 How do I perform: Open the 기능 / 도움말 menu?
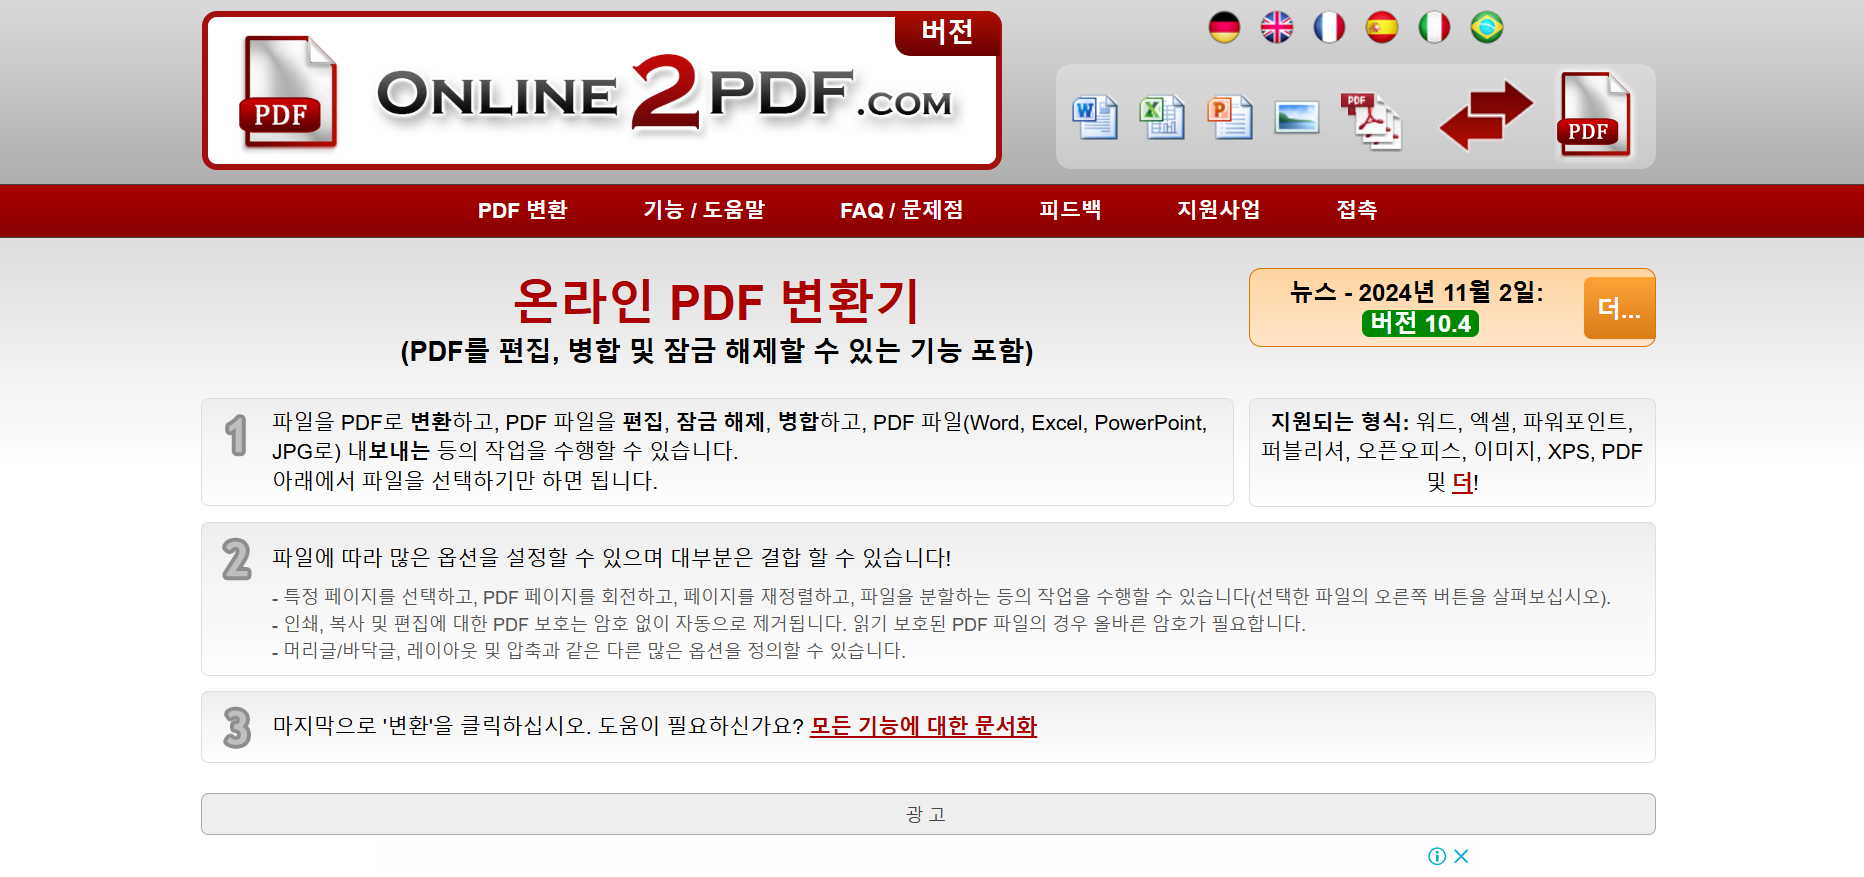coord(704,210)
